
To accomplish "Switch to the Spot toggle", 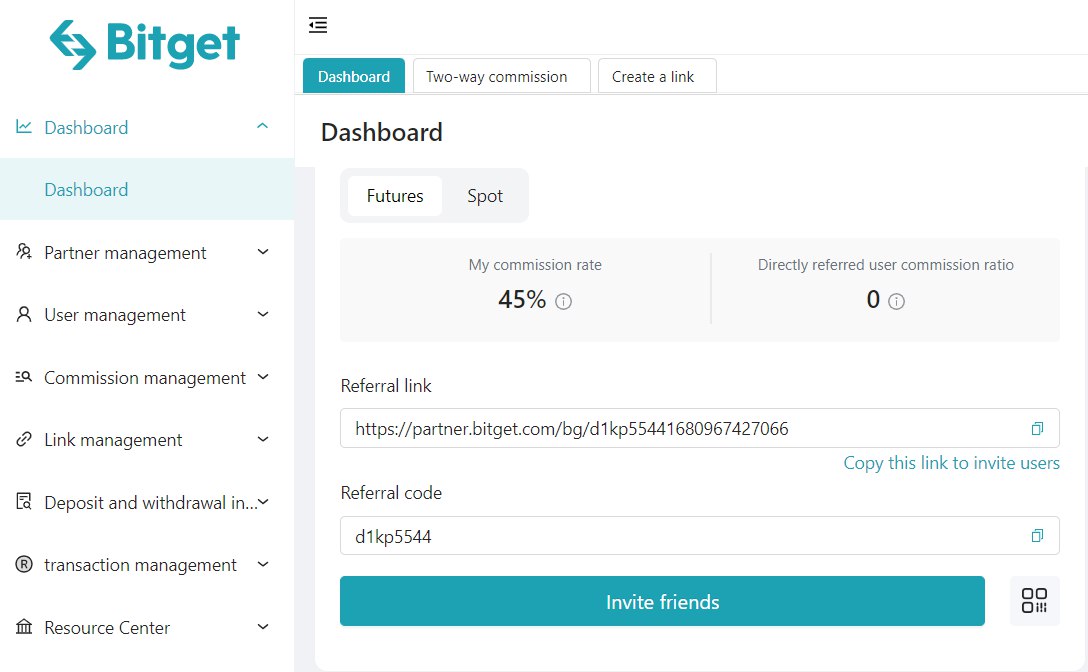I will tap(484, 196).
